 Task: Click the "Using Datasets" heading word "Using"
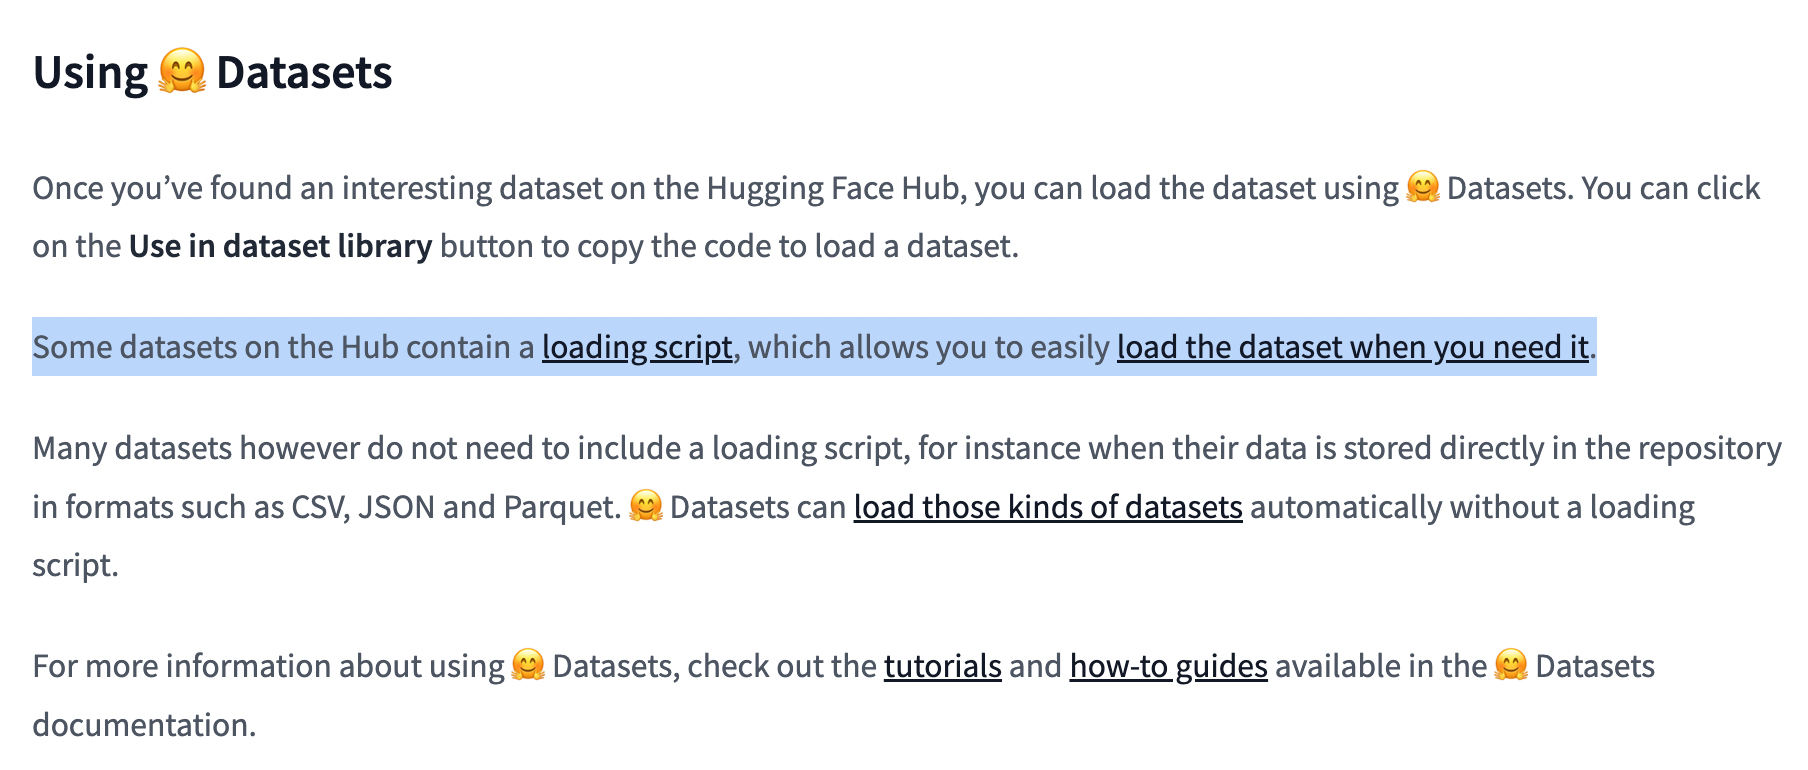[x=91, y=73]
